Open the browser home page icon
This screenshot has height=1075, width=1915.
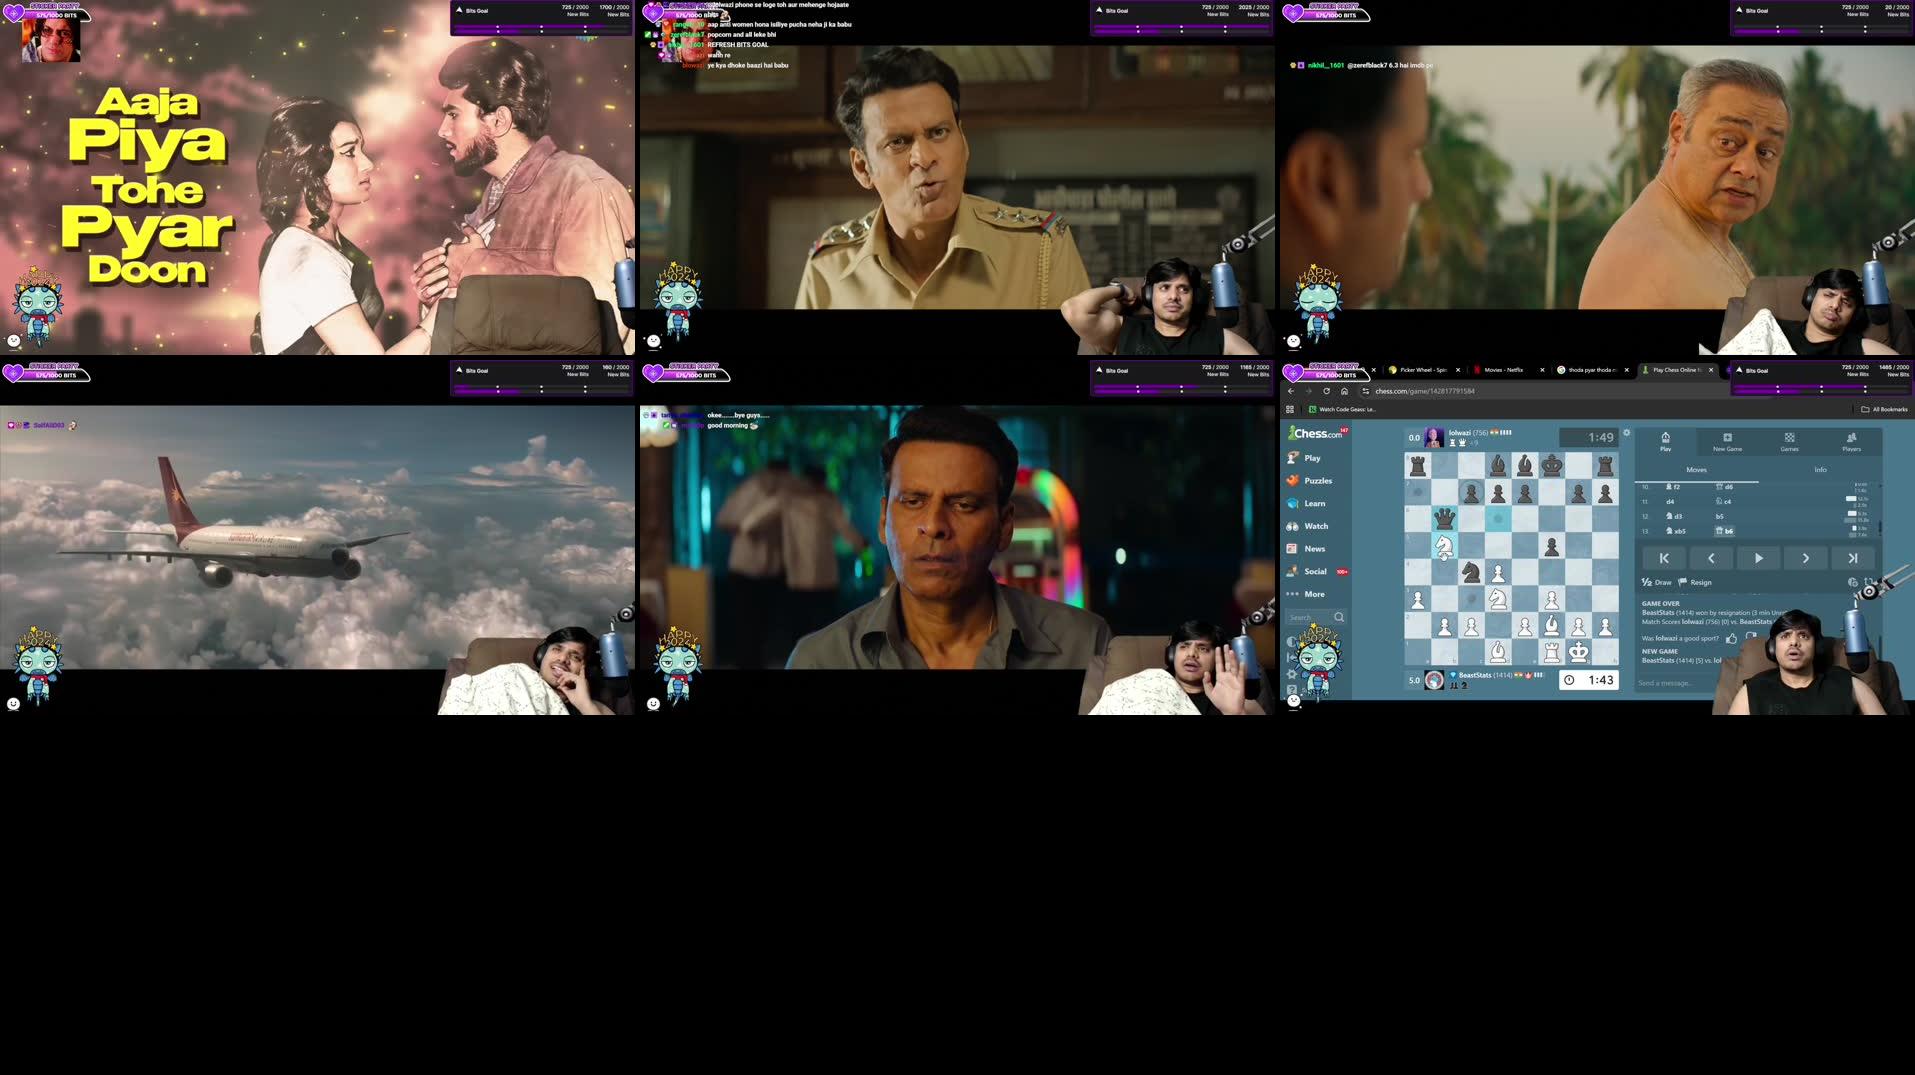coord(1344,391)
